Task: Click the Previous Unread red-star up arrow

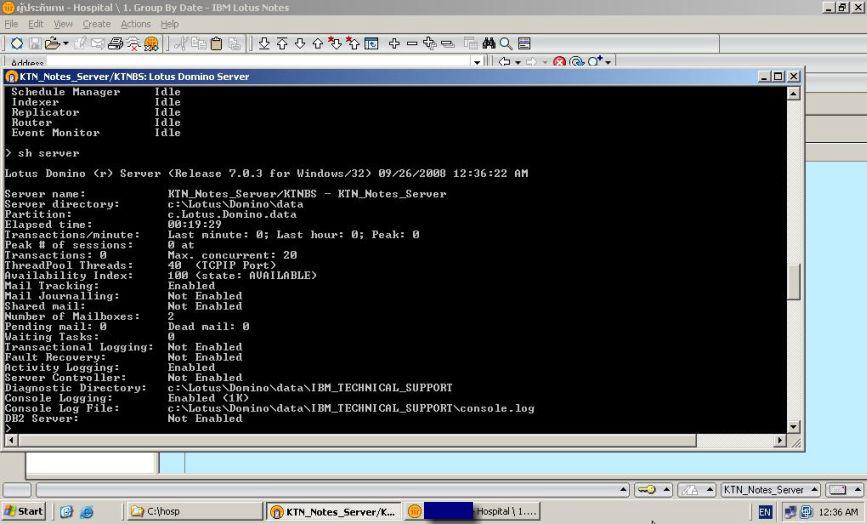Action: (x=352, y=43)
